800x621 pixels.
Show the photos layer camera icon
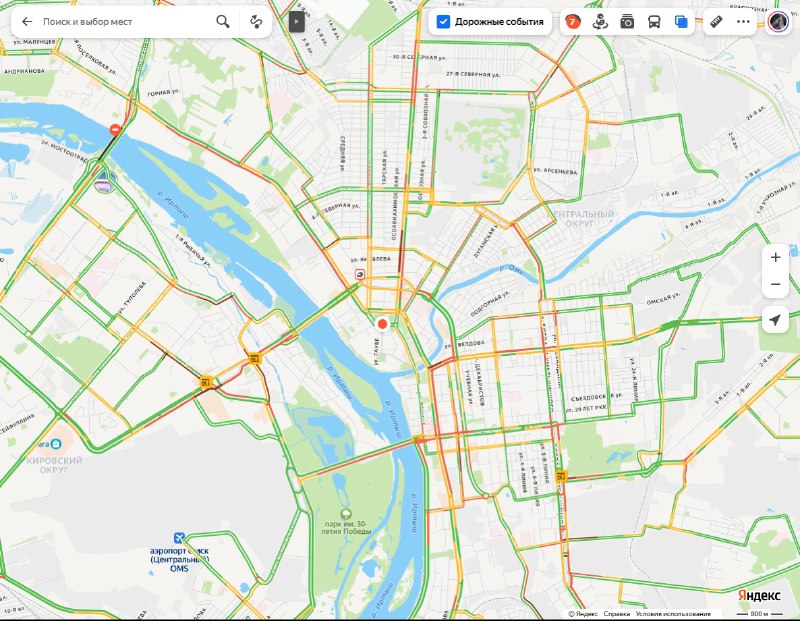tap(627, 21)
